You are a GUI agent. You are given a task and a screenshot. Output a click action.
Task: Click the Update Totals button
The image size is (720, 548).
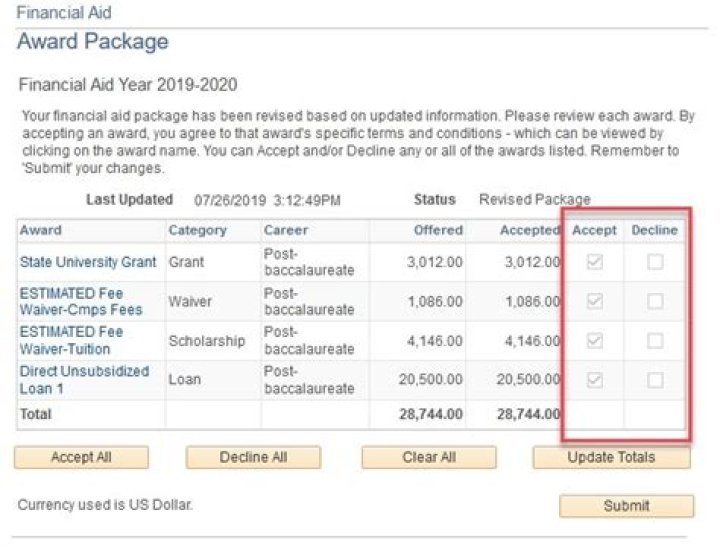tap(611, 458)
